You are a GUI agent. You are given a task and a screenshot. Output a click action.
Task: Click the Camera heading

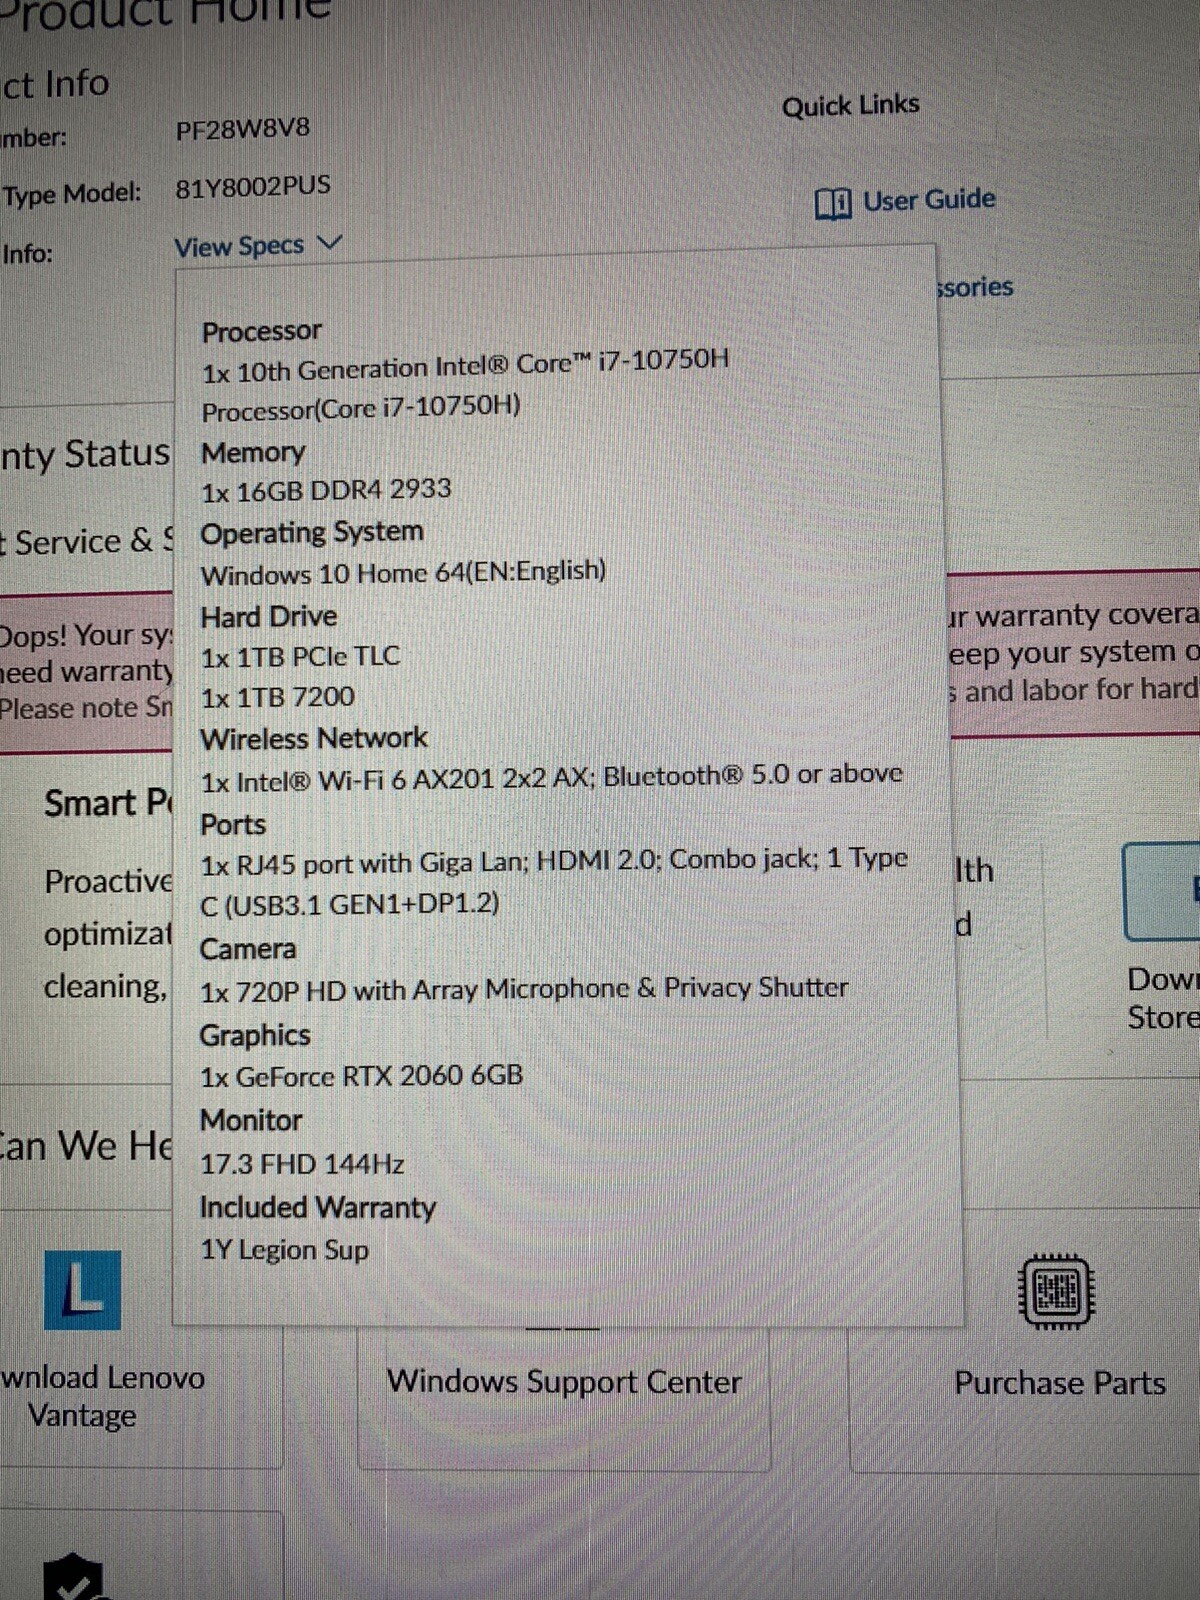coord(248,949)
